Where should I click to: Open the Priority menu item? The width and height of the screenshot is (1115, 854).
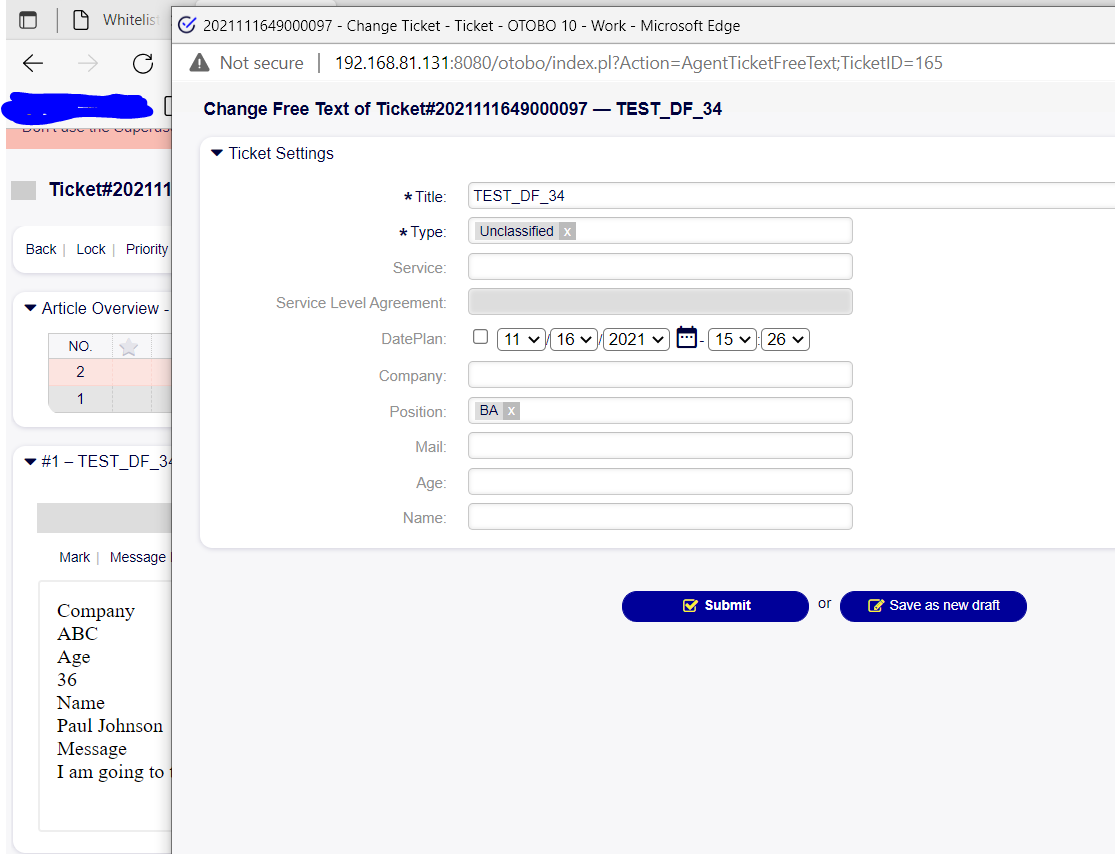coord(146,249)
